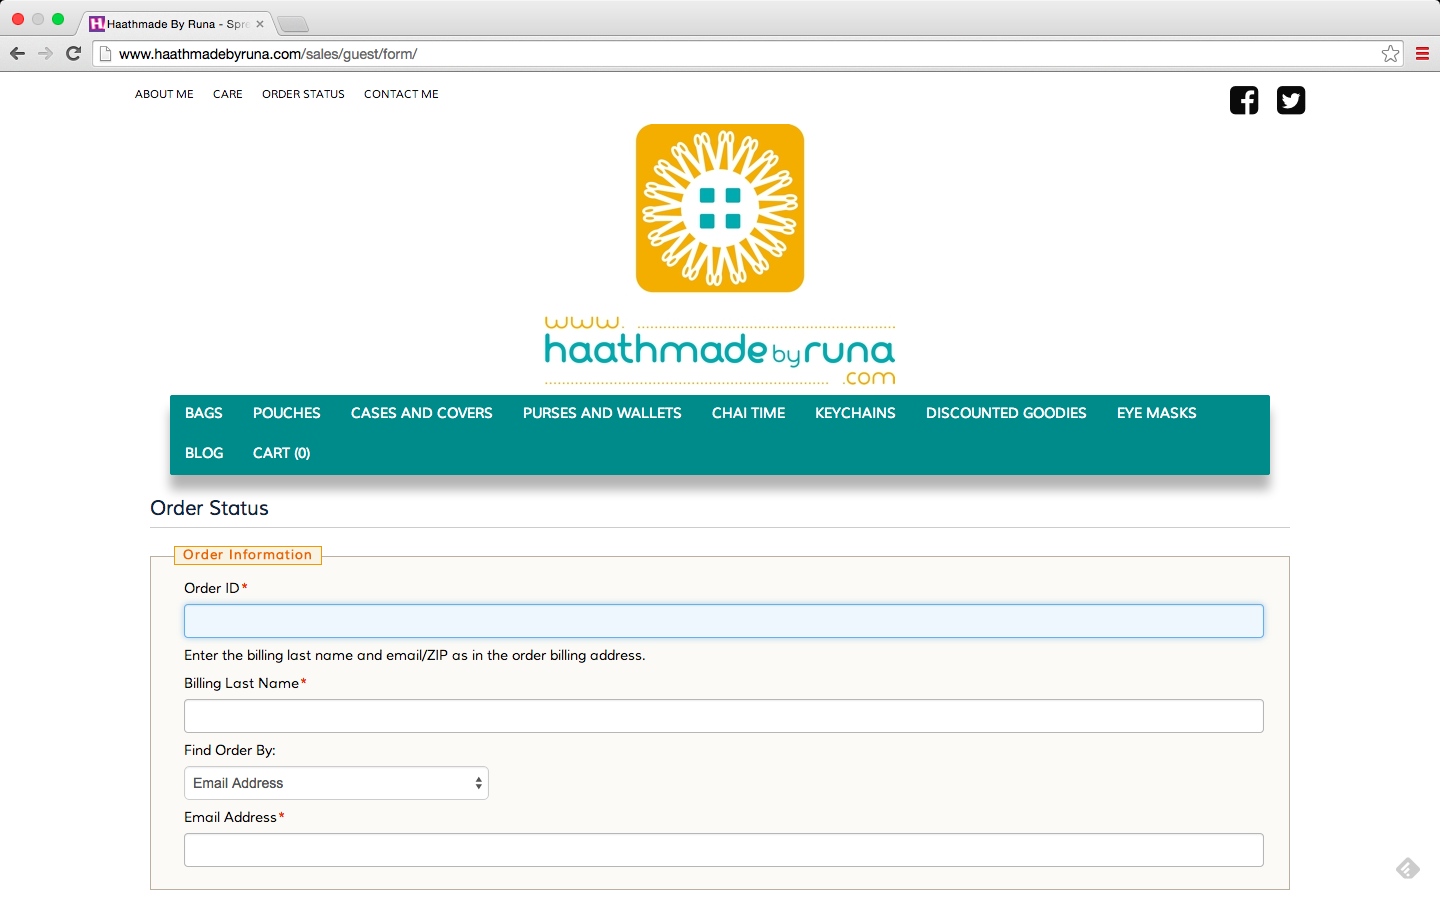Open the CHAI TIME category

pos(749,413)
